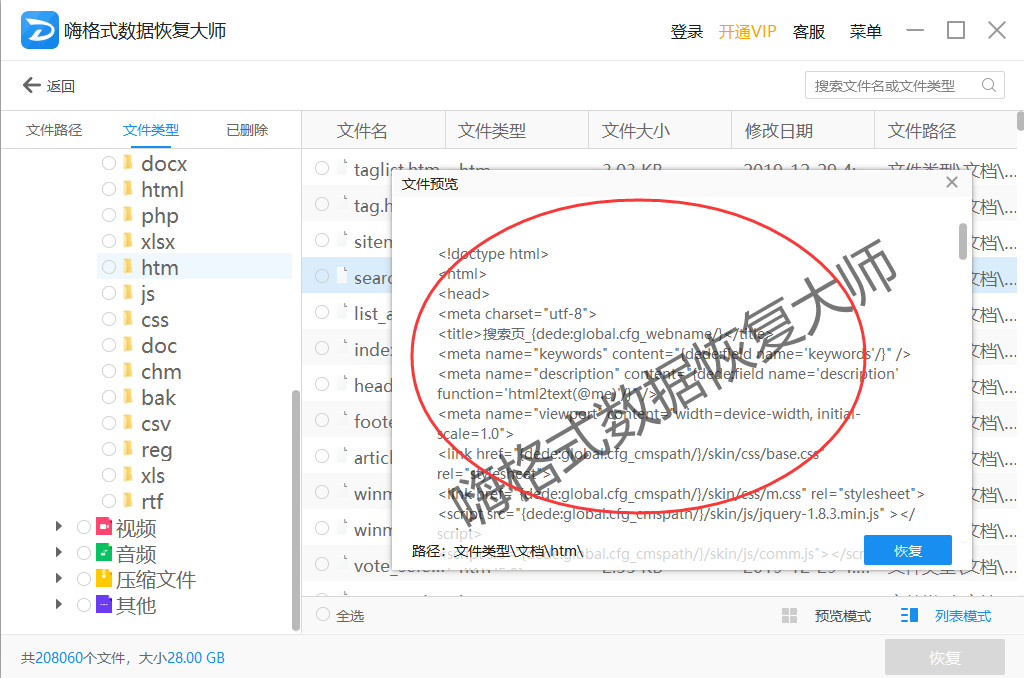Click the purple 其他 category icon
Image resolution: width=1024 pixels, height=678 pixels.
pos(104,605)
